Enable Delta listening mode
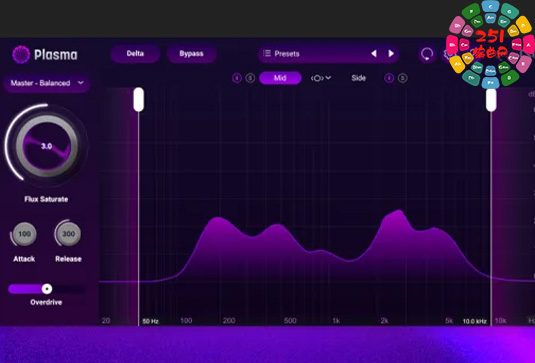535x363 pixels. (x=135, y=54)
